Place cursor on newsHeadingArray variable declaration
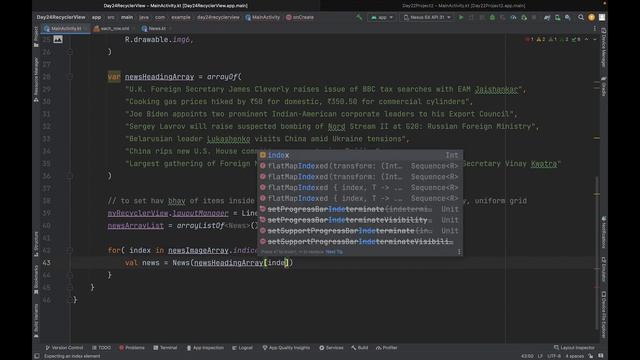 tap(160, 77)
